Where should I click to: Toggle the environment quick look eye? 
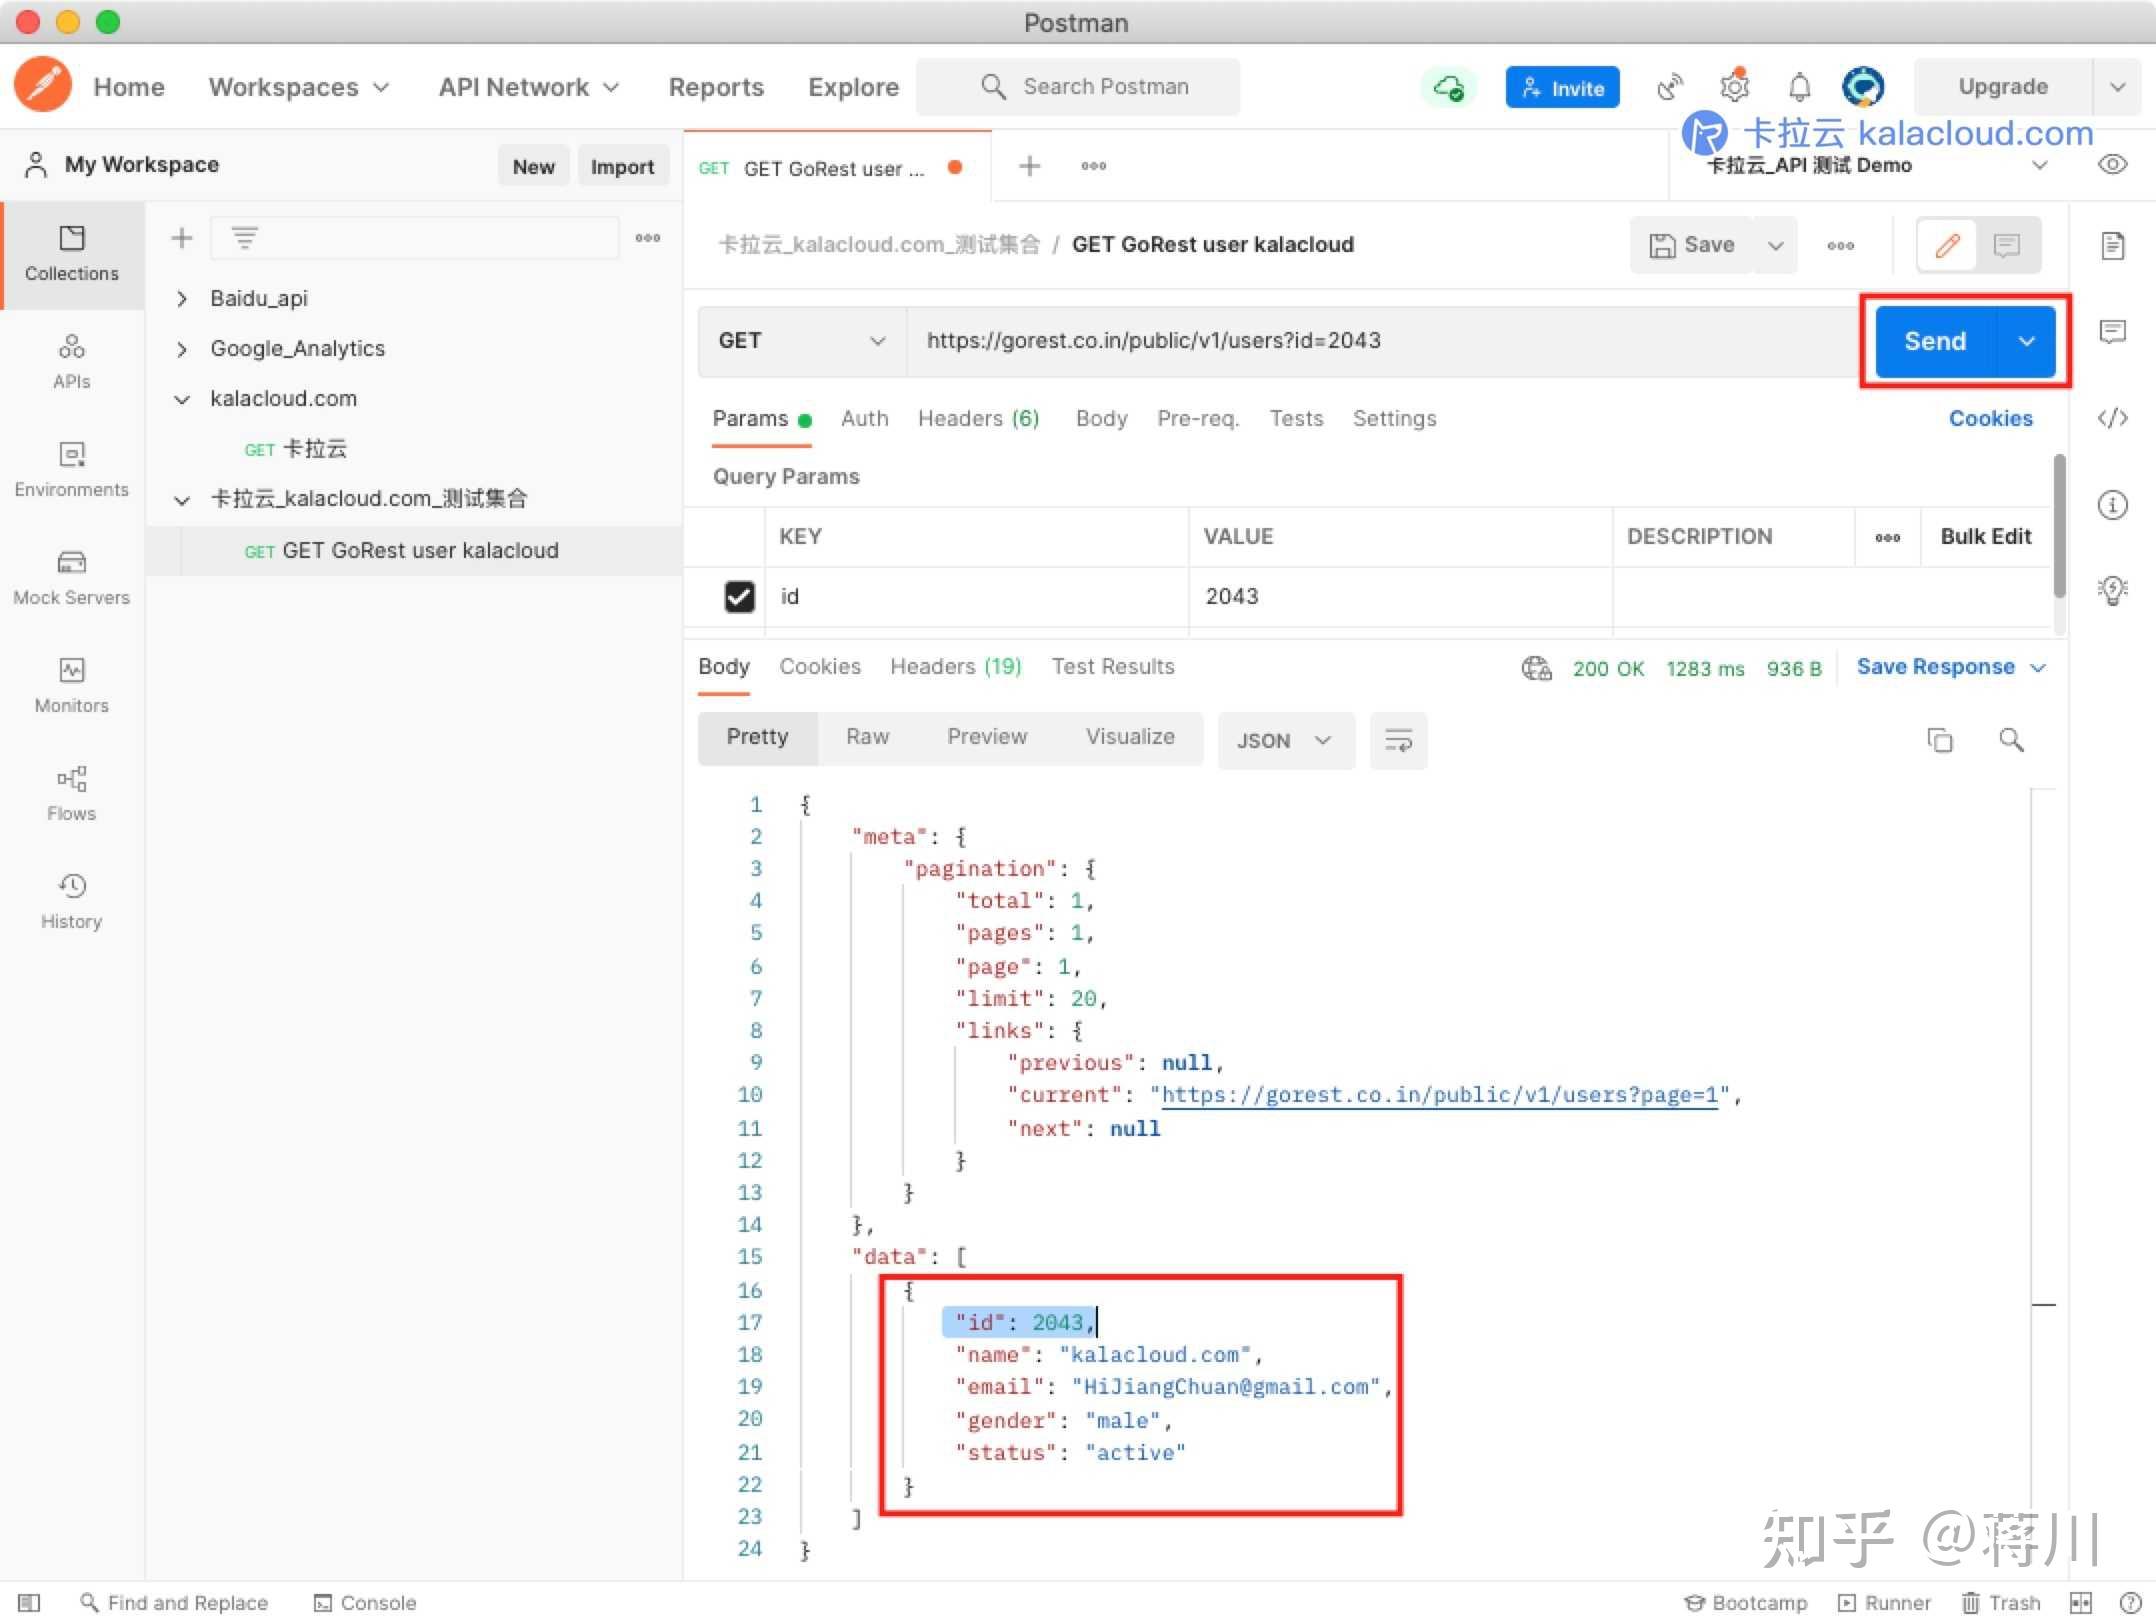pyautogui.click(x=2111, y=164)
